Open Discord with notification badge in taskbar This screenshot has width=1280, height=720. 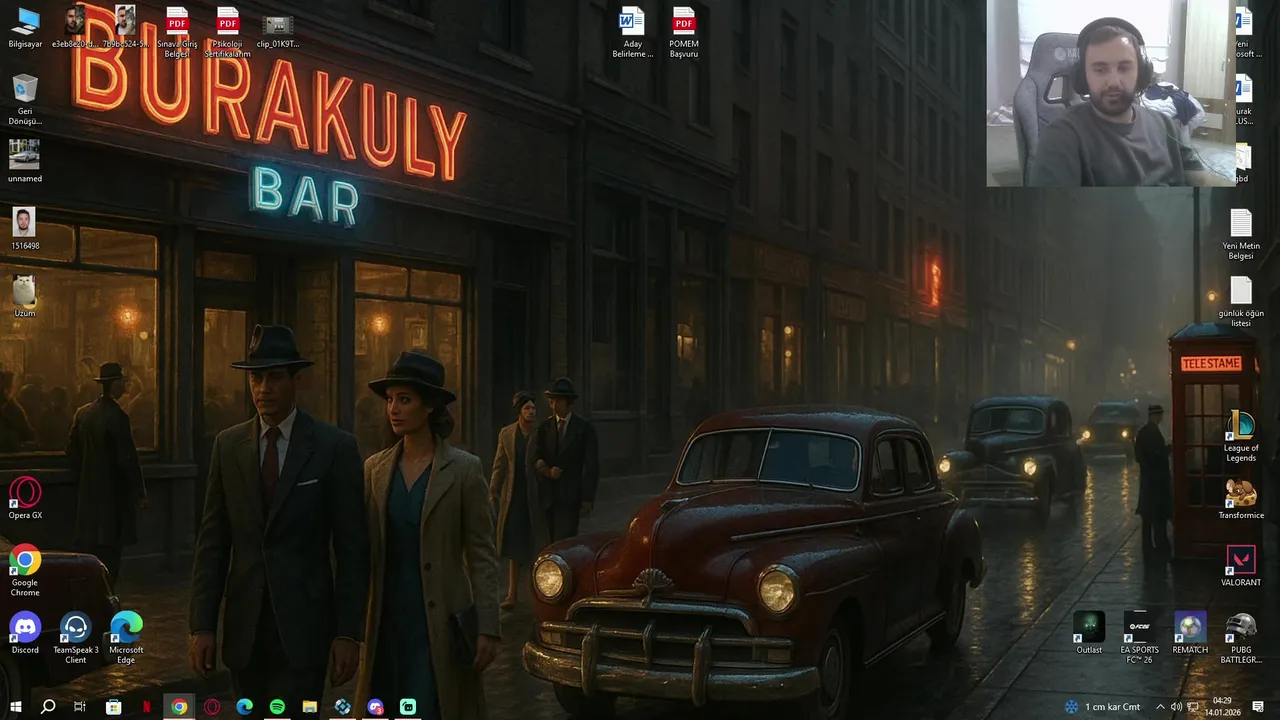click(375, 707)
